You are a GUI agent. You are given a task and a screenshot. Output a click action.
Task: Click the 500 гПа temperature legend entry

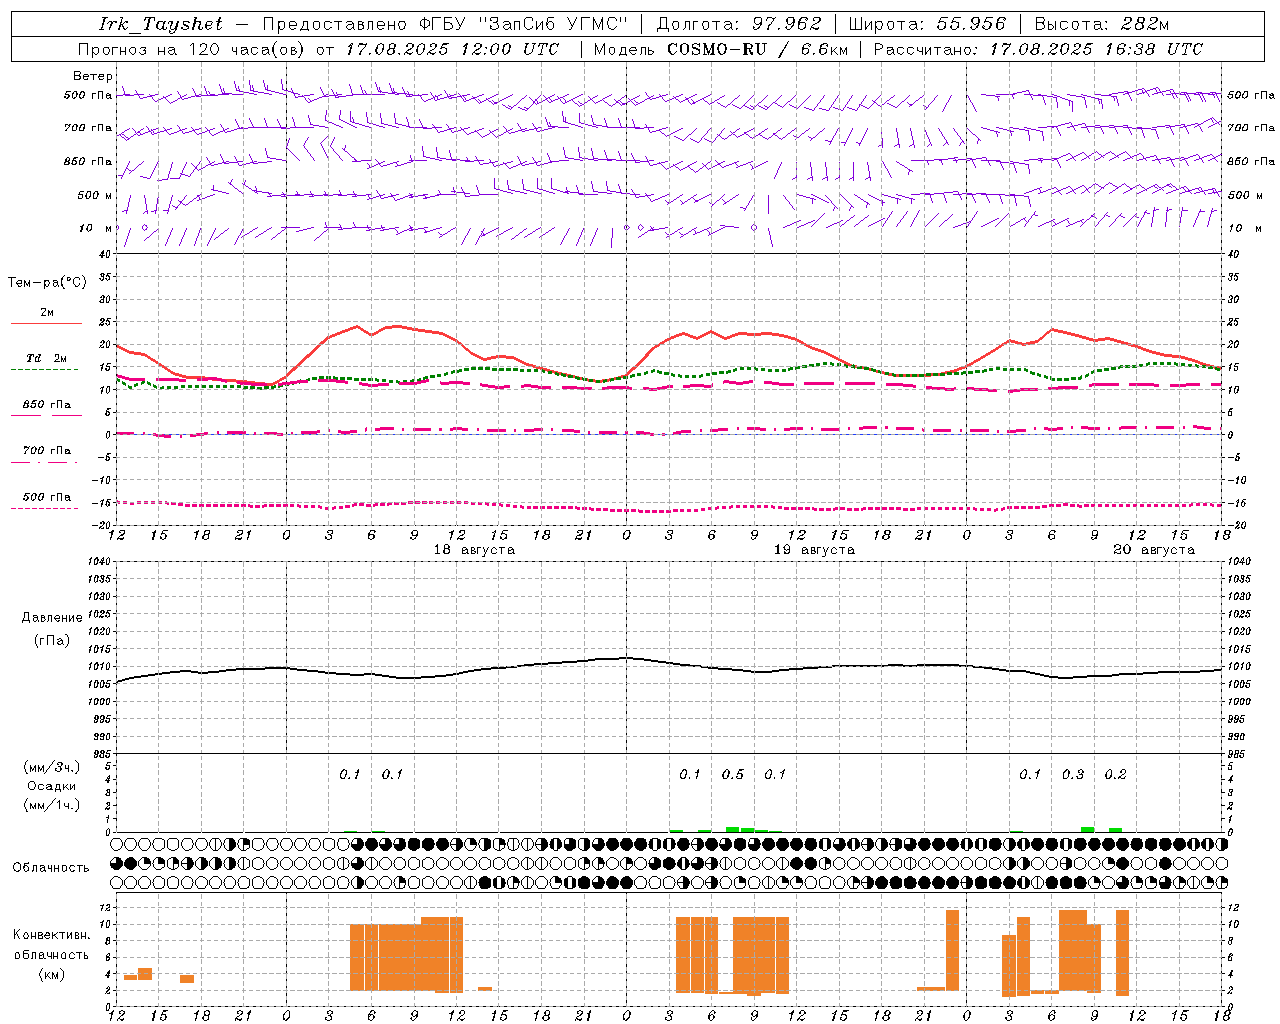click(47, 497)
